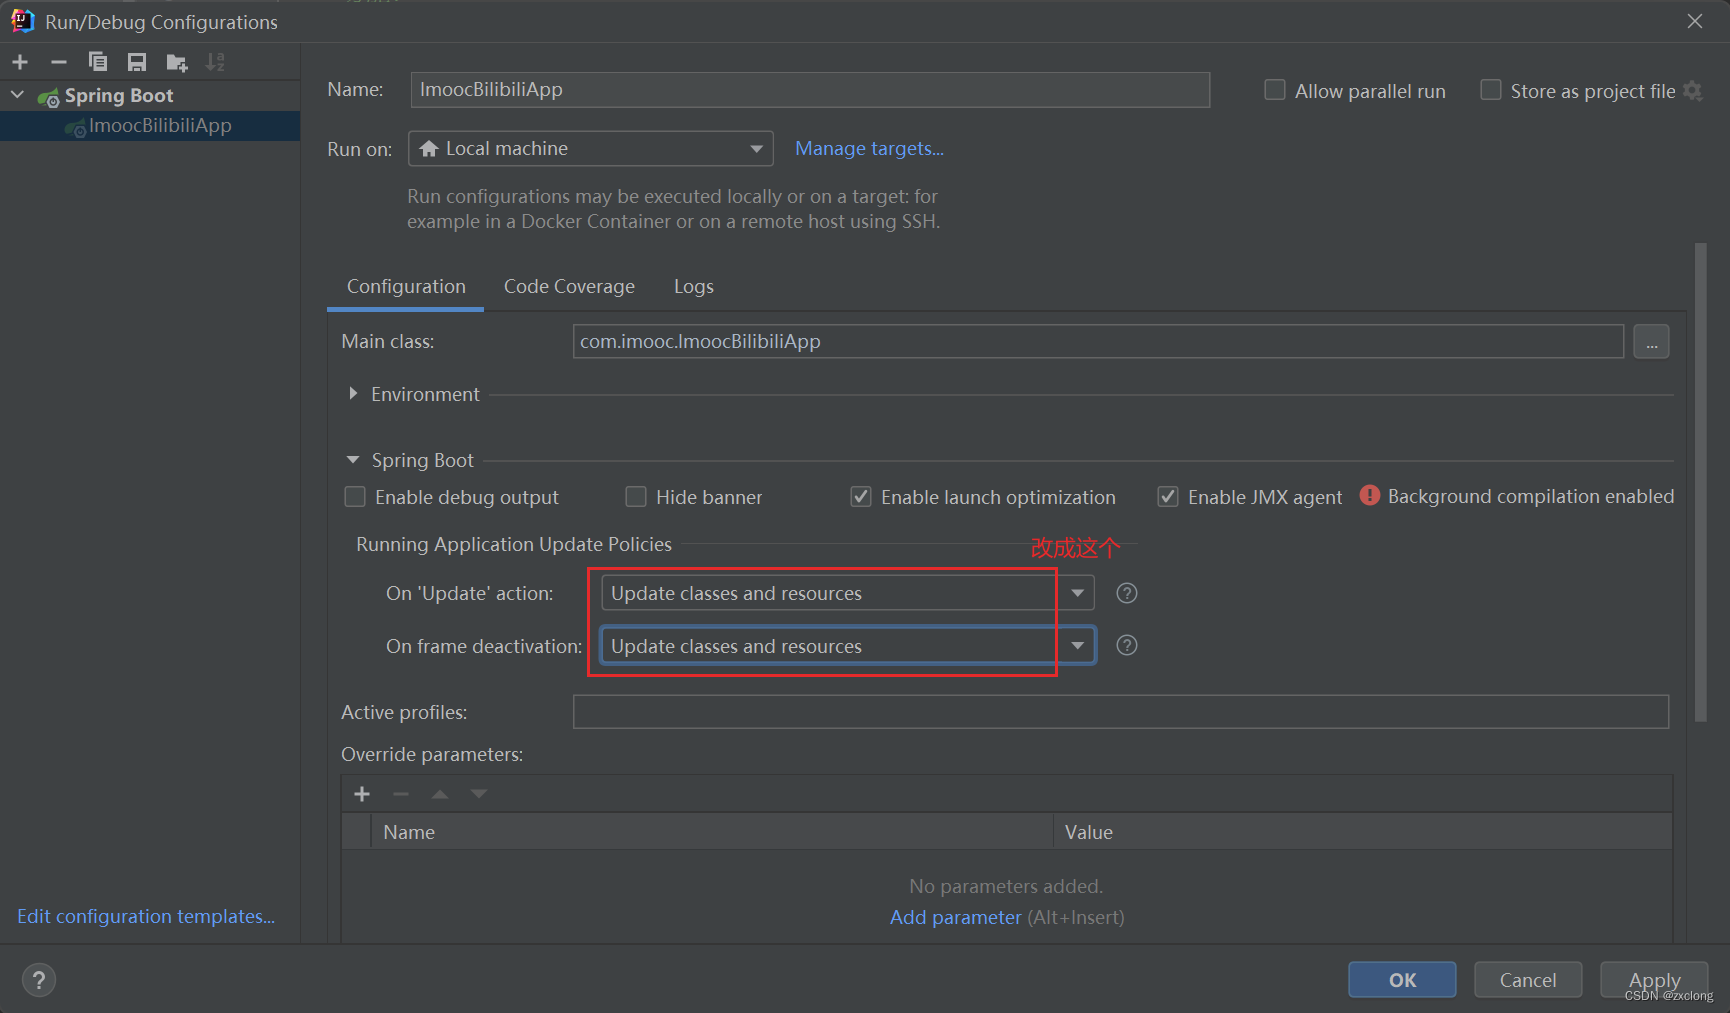Open the Run on Local machine dropdown
This screenshot has width=1730, height=1013.
pos(591,149)
